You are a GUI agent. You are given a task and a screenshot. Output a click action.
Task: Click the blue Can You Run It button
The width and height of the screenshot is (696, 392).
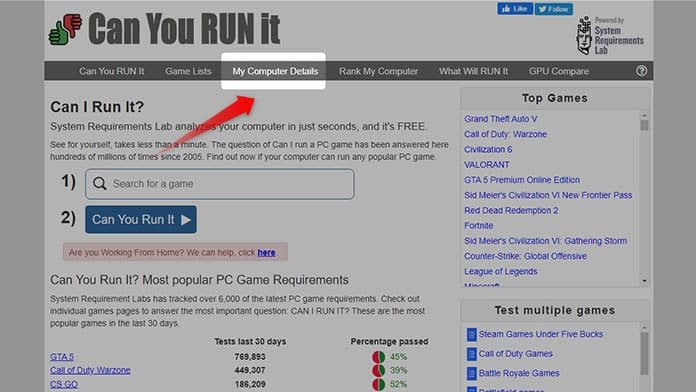click(141, 219)
